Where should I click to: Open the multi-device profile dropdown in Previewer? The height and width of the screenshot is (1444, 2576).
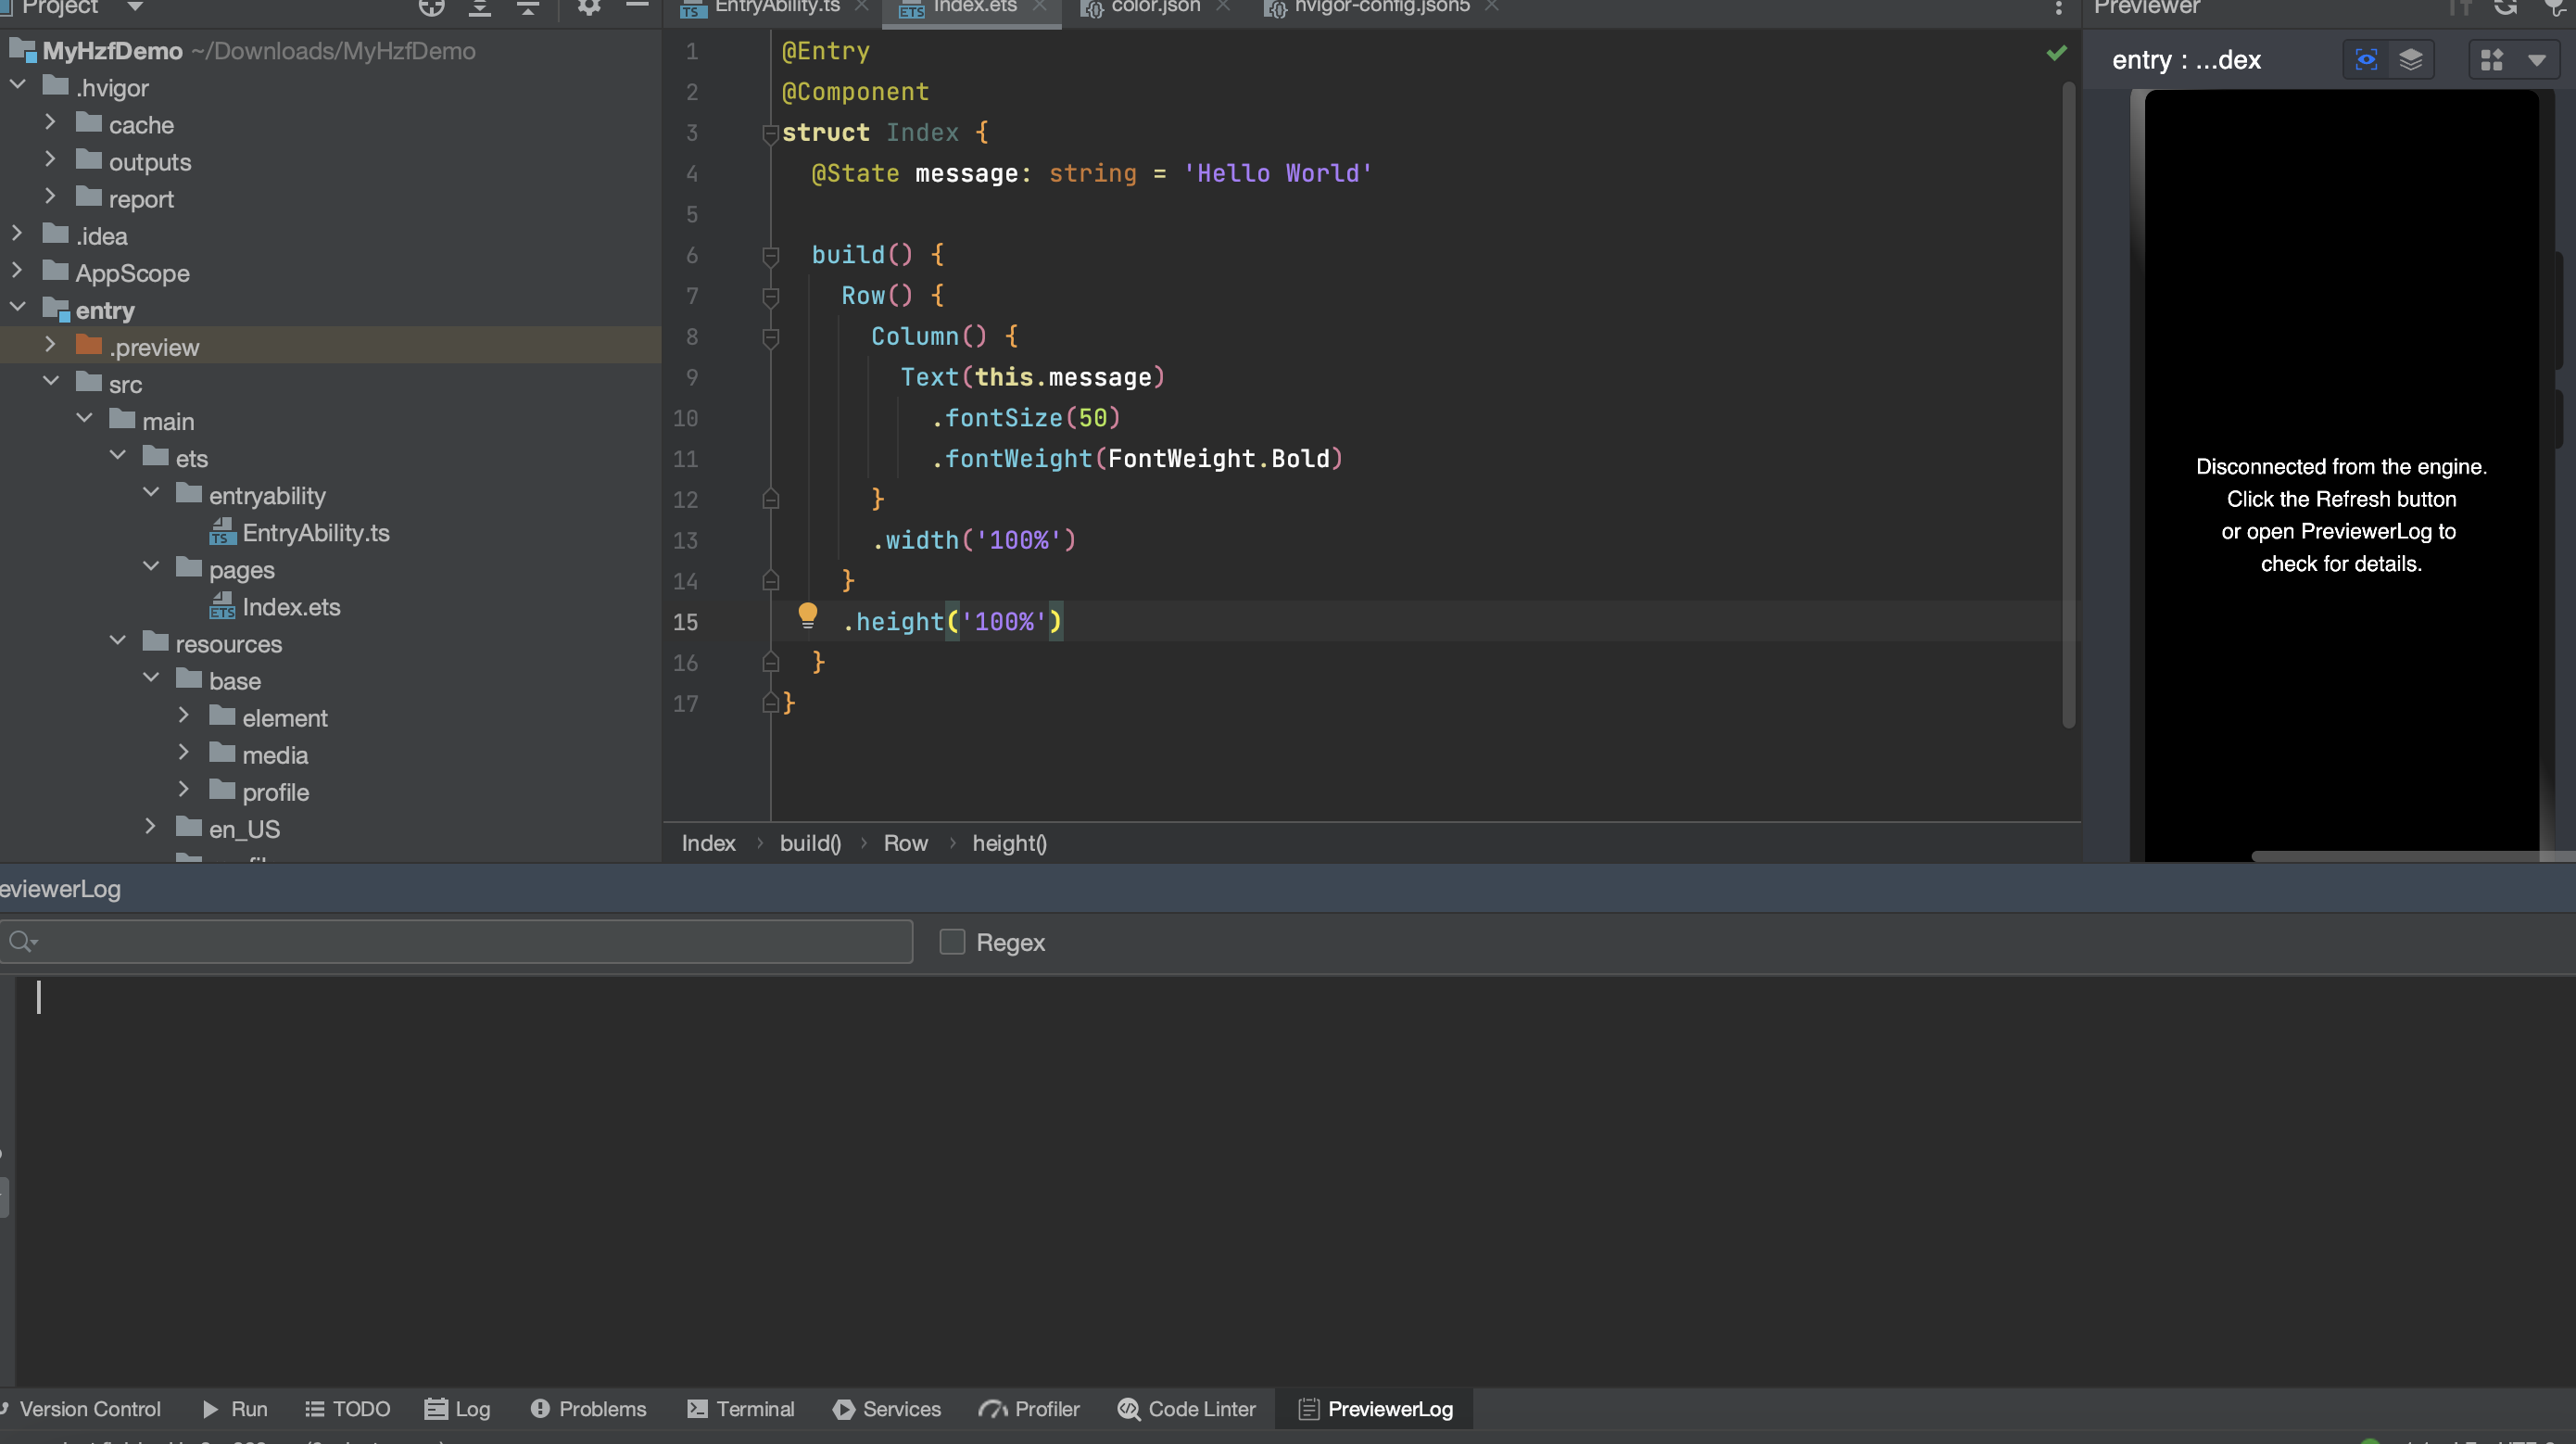[2536, 60]
